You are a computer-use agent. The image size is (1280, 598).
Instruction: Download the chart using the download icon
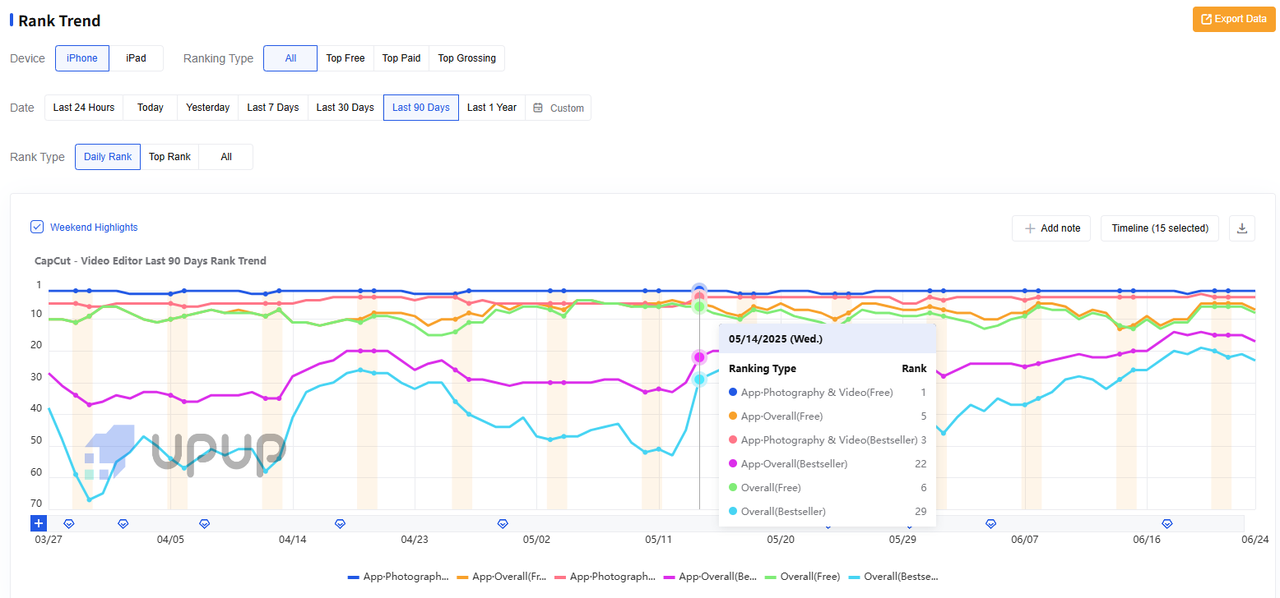click(x=1242, y=228)
